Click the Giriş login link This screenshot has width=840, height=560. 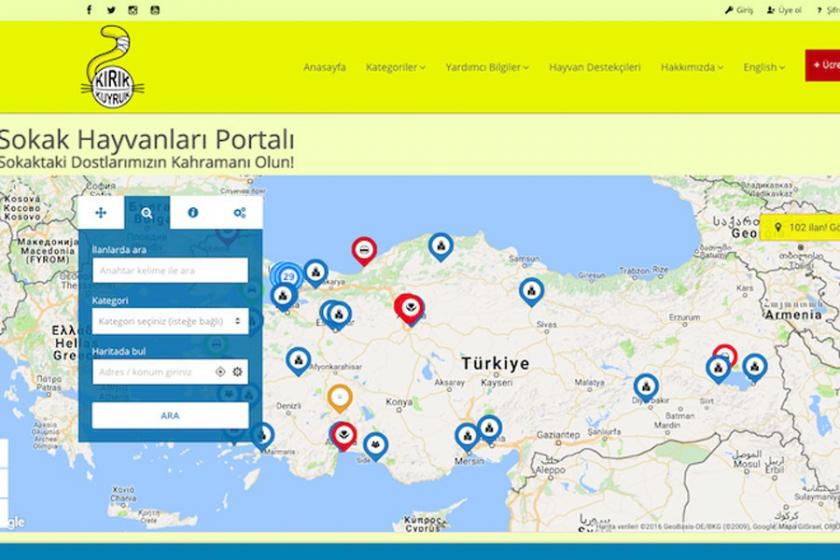[x=739, y=10]
